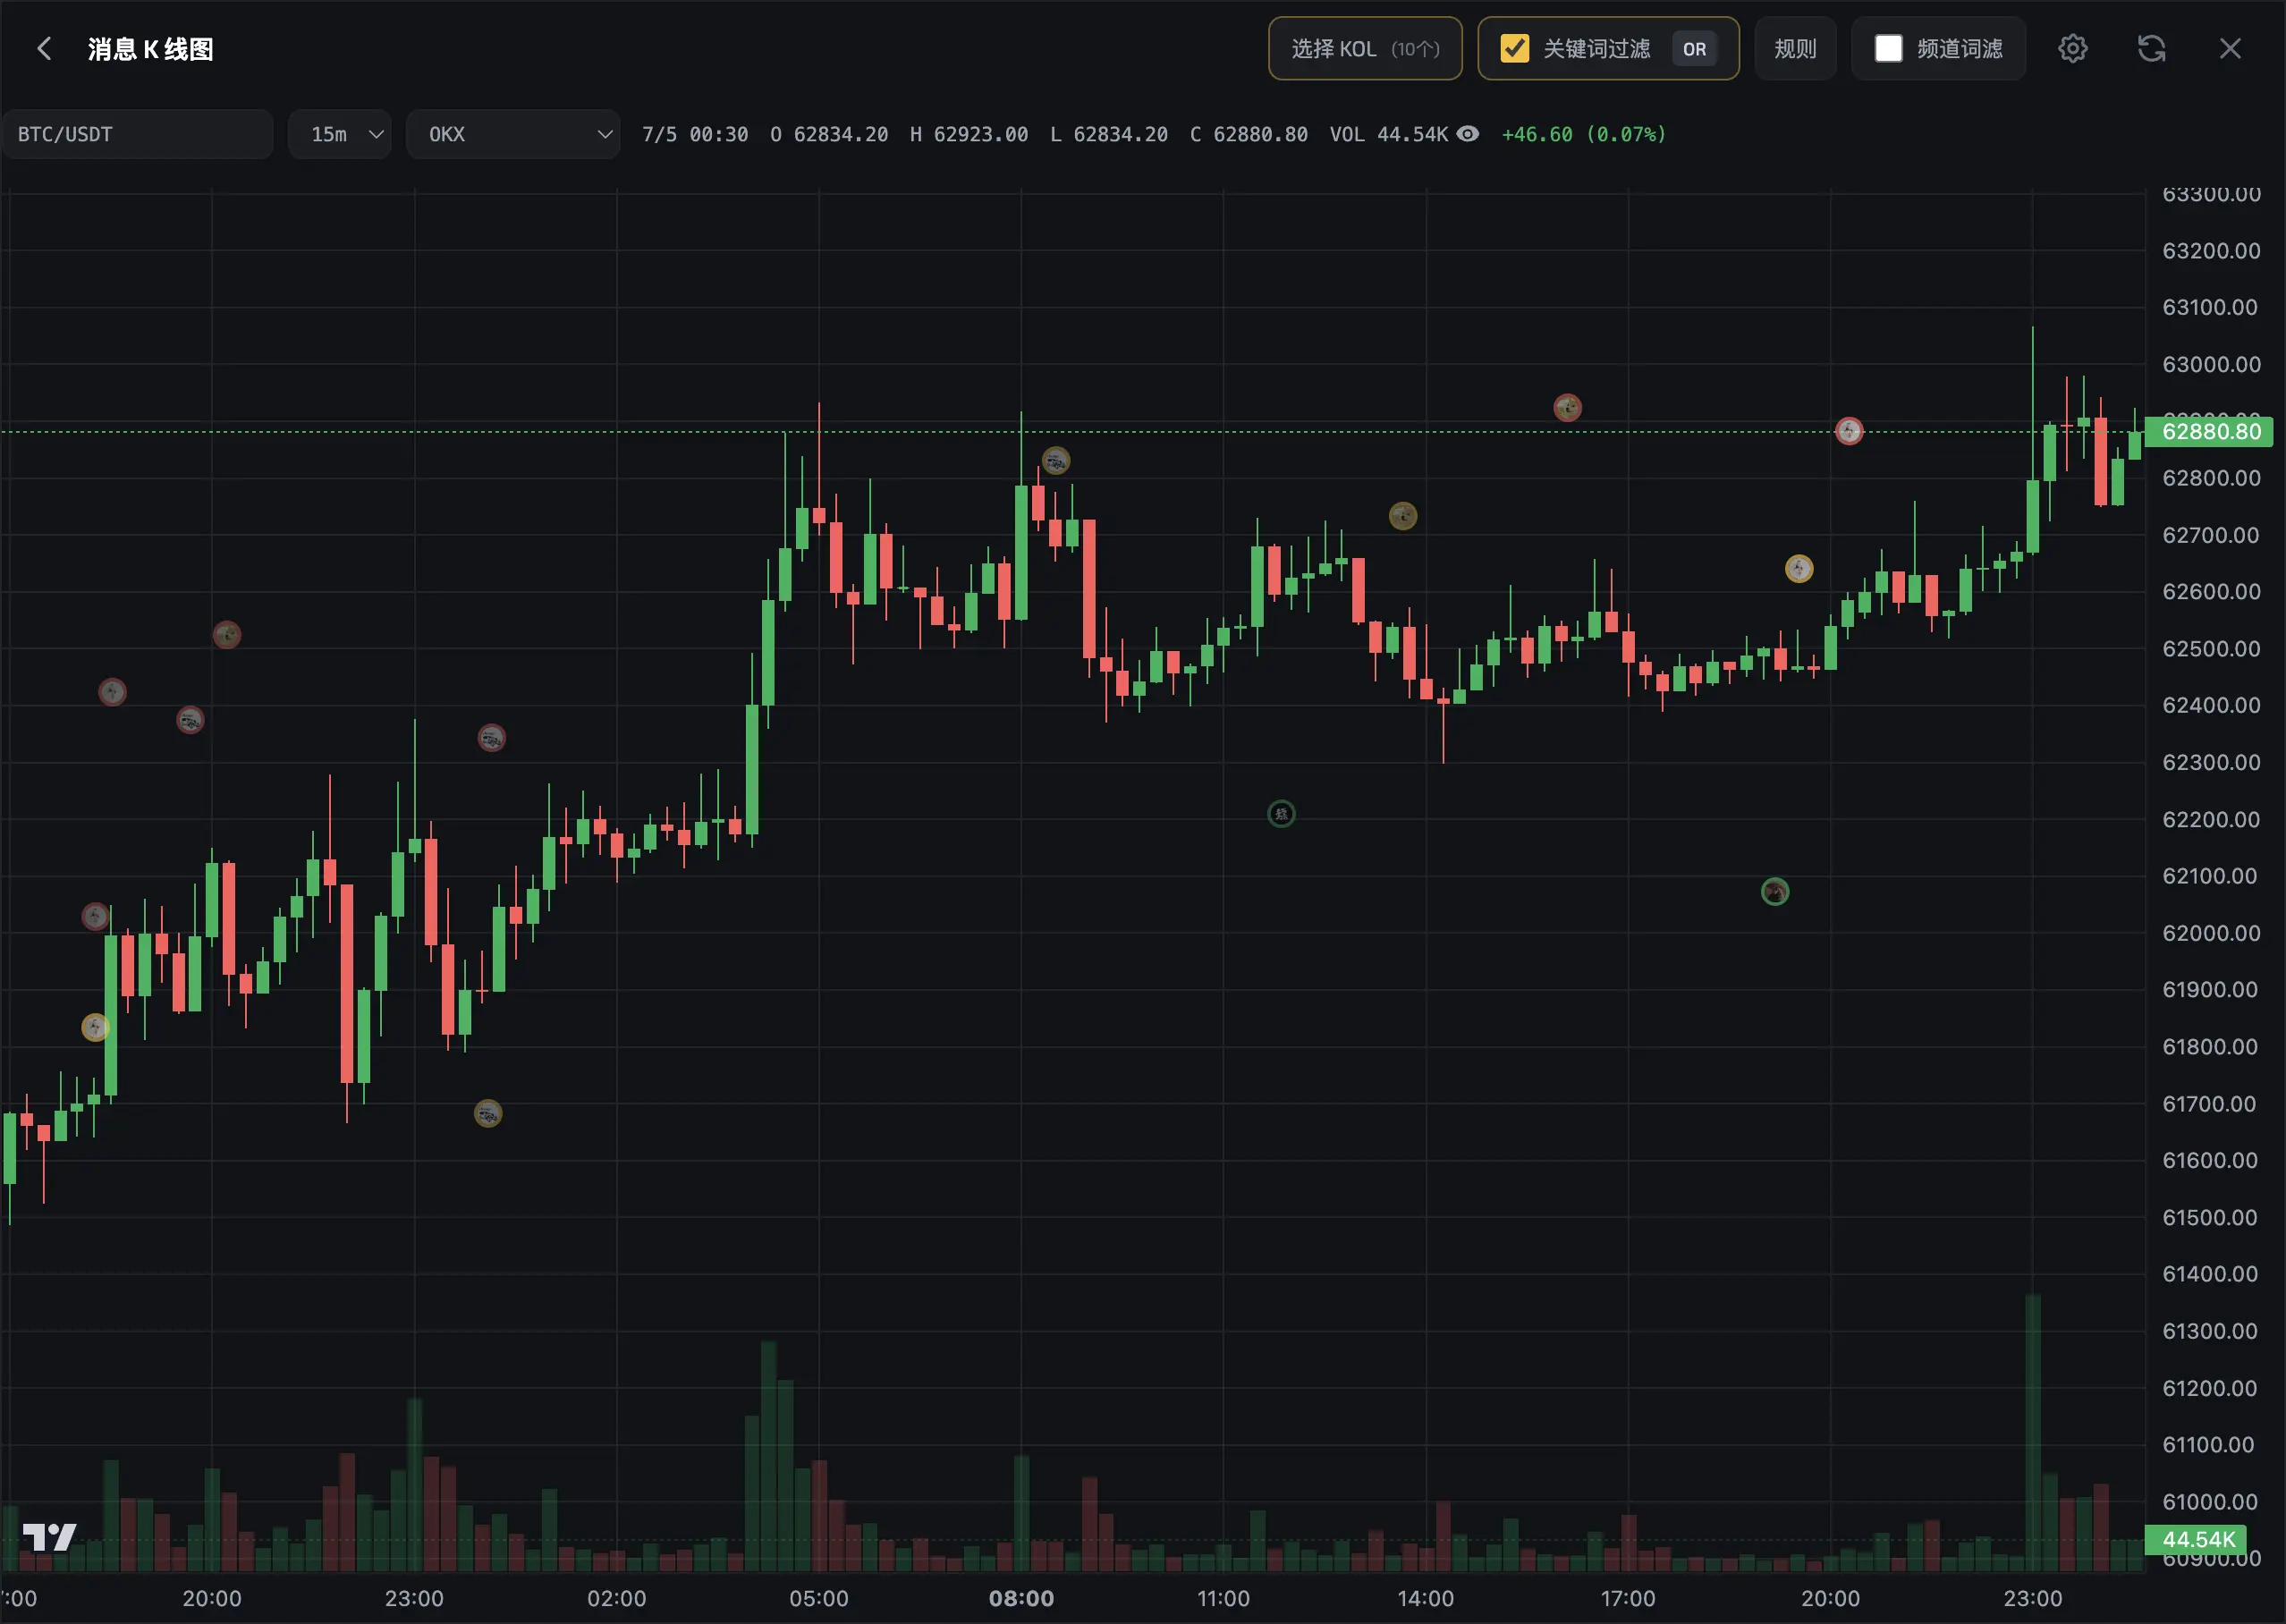This screenshot has width=2286, height=1624.
Task: Refresh the news K-line chart
Action: point(2151,49)
